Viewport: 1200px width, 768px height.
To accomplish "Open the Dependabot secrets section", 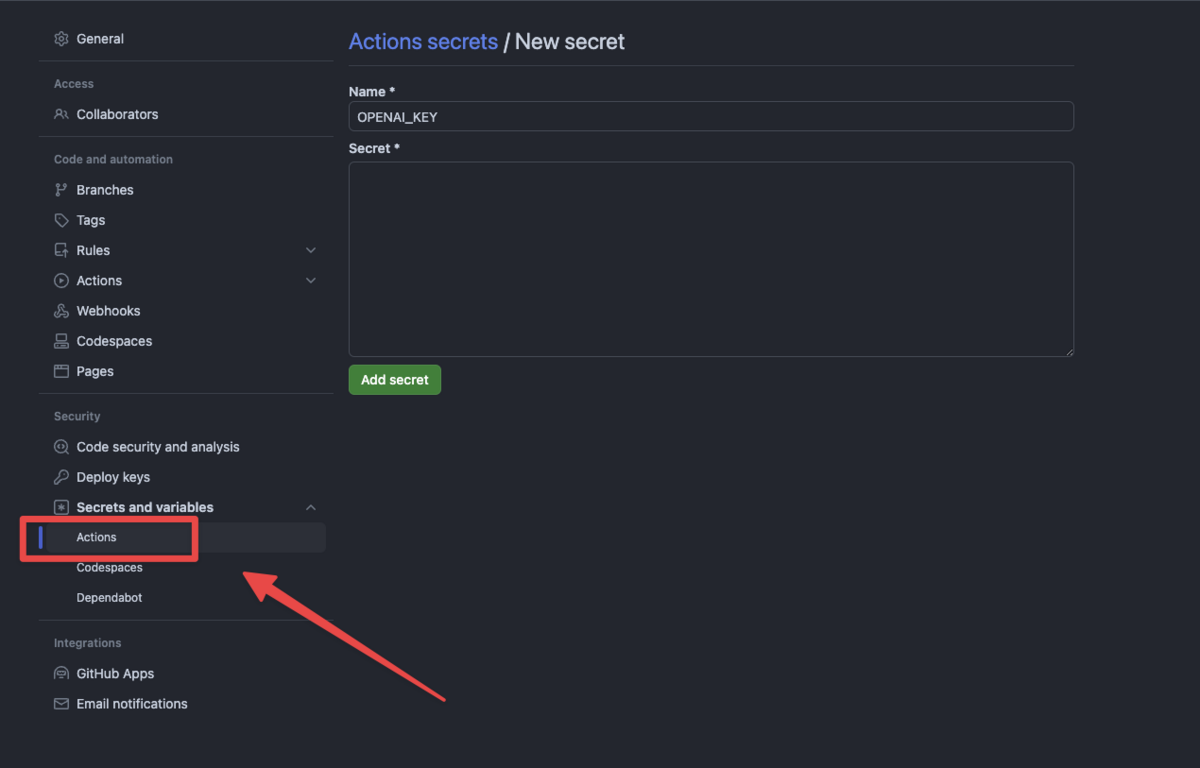I will coord(109,597).
